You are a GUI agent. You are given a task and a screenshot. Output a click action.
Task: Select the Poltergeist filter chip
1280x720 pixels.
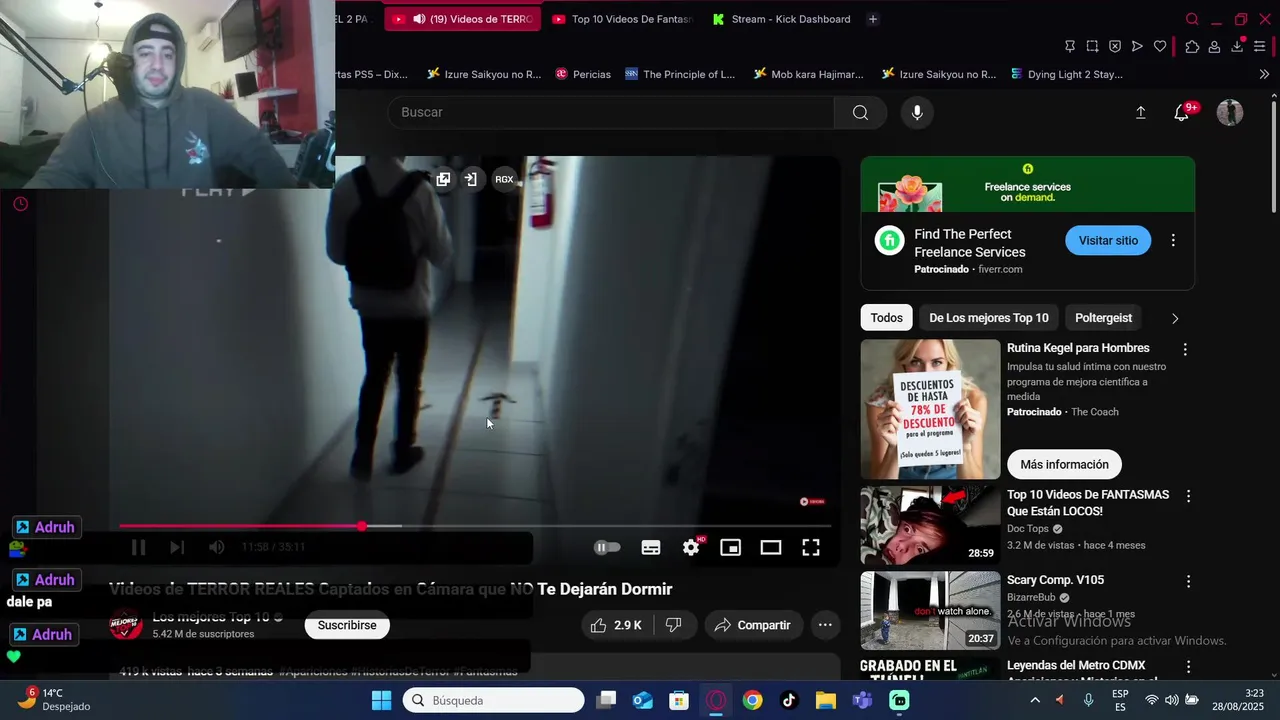[x=1103, y=318]
